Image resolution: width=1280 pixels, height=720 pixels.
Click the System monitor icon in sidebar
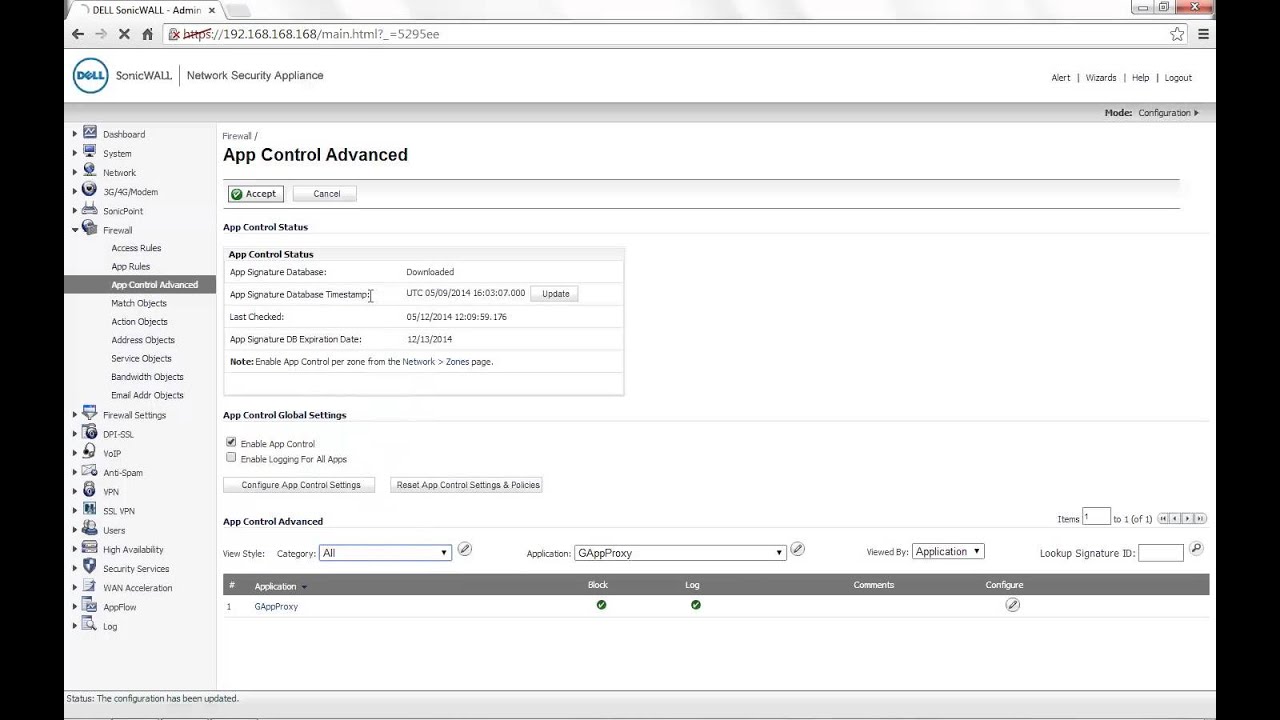(90, 152)
